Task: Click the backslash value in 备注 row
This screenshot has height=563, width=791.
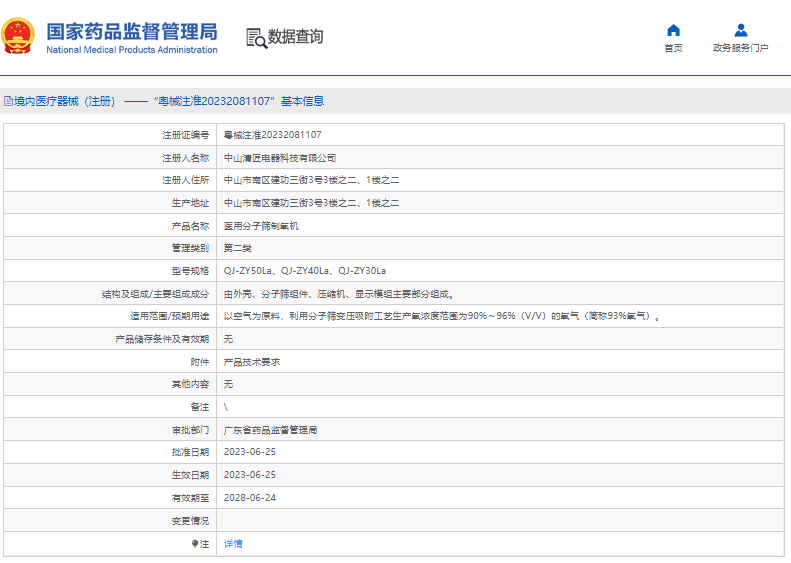Action: tap(226, 407)
